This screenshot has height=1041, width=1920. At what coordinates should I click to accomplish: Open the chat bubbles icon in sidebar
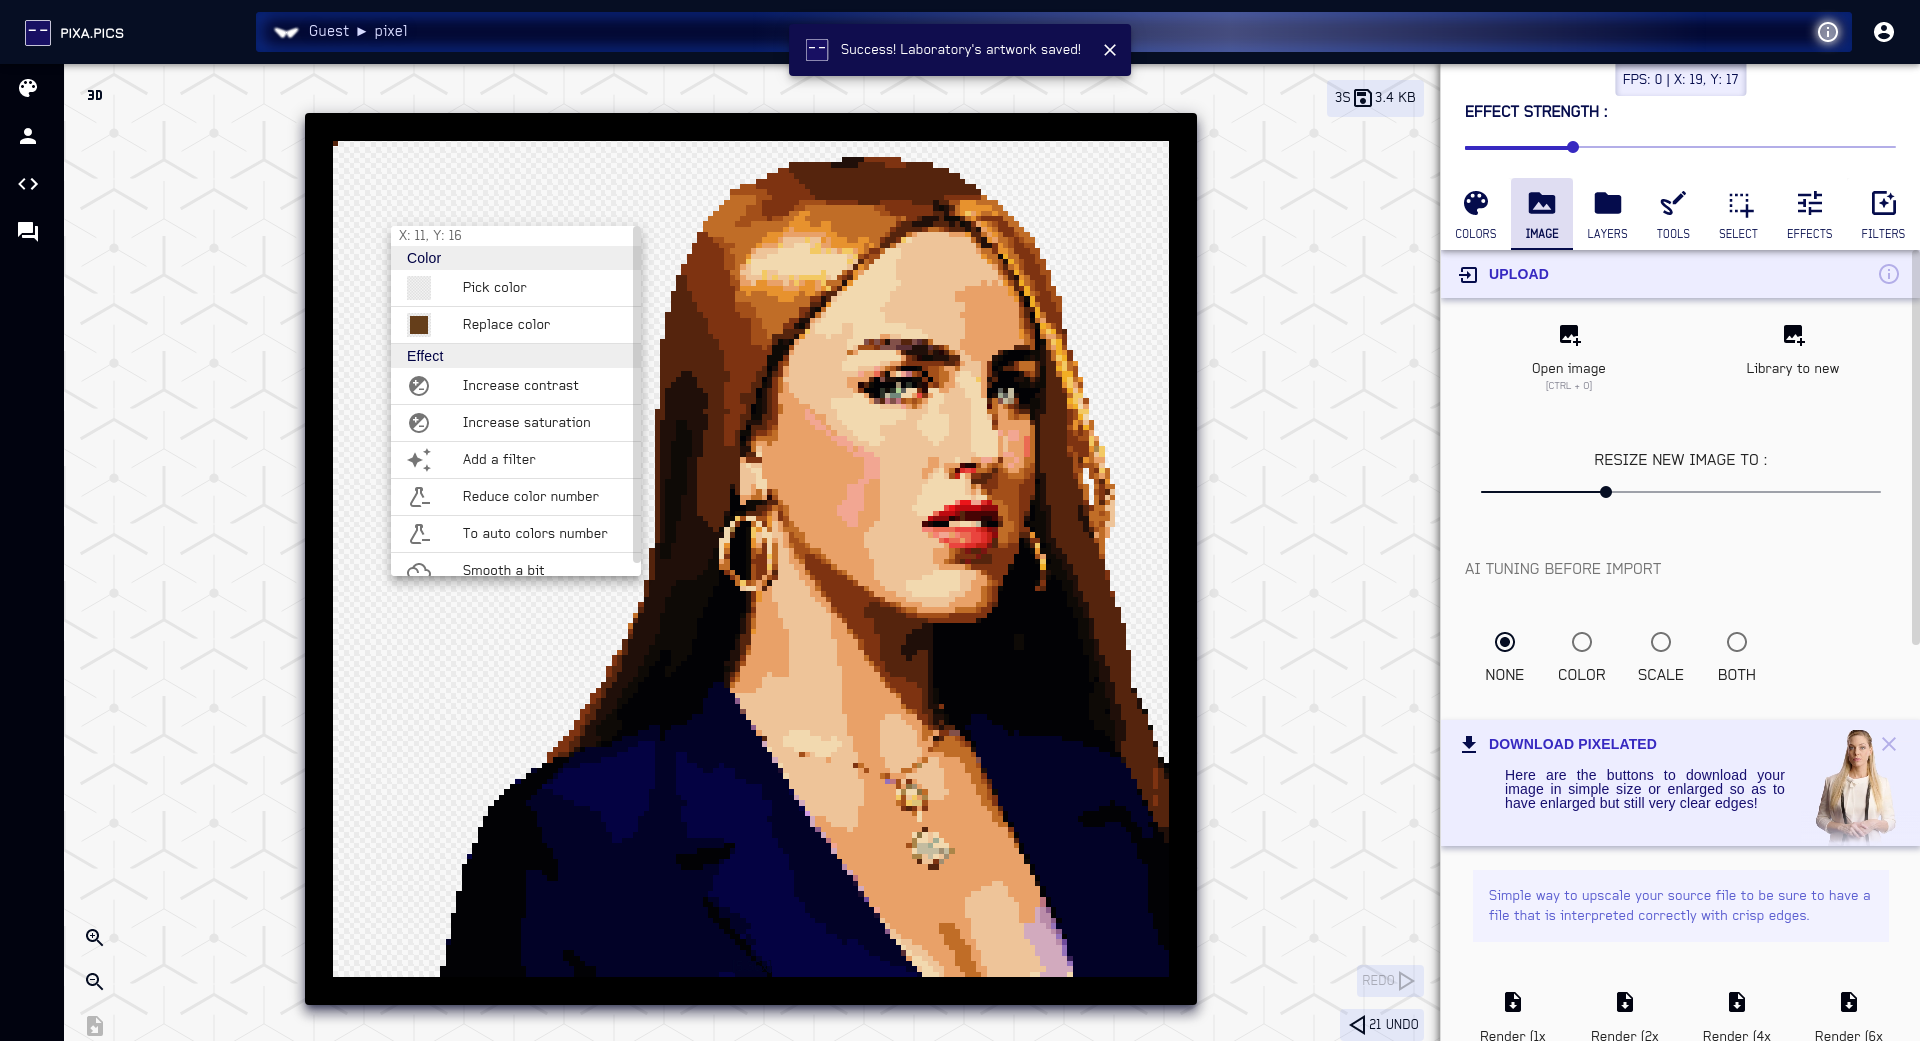tap(28, 232)
